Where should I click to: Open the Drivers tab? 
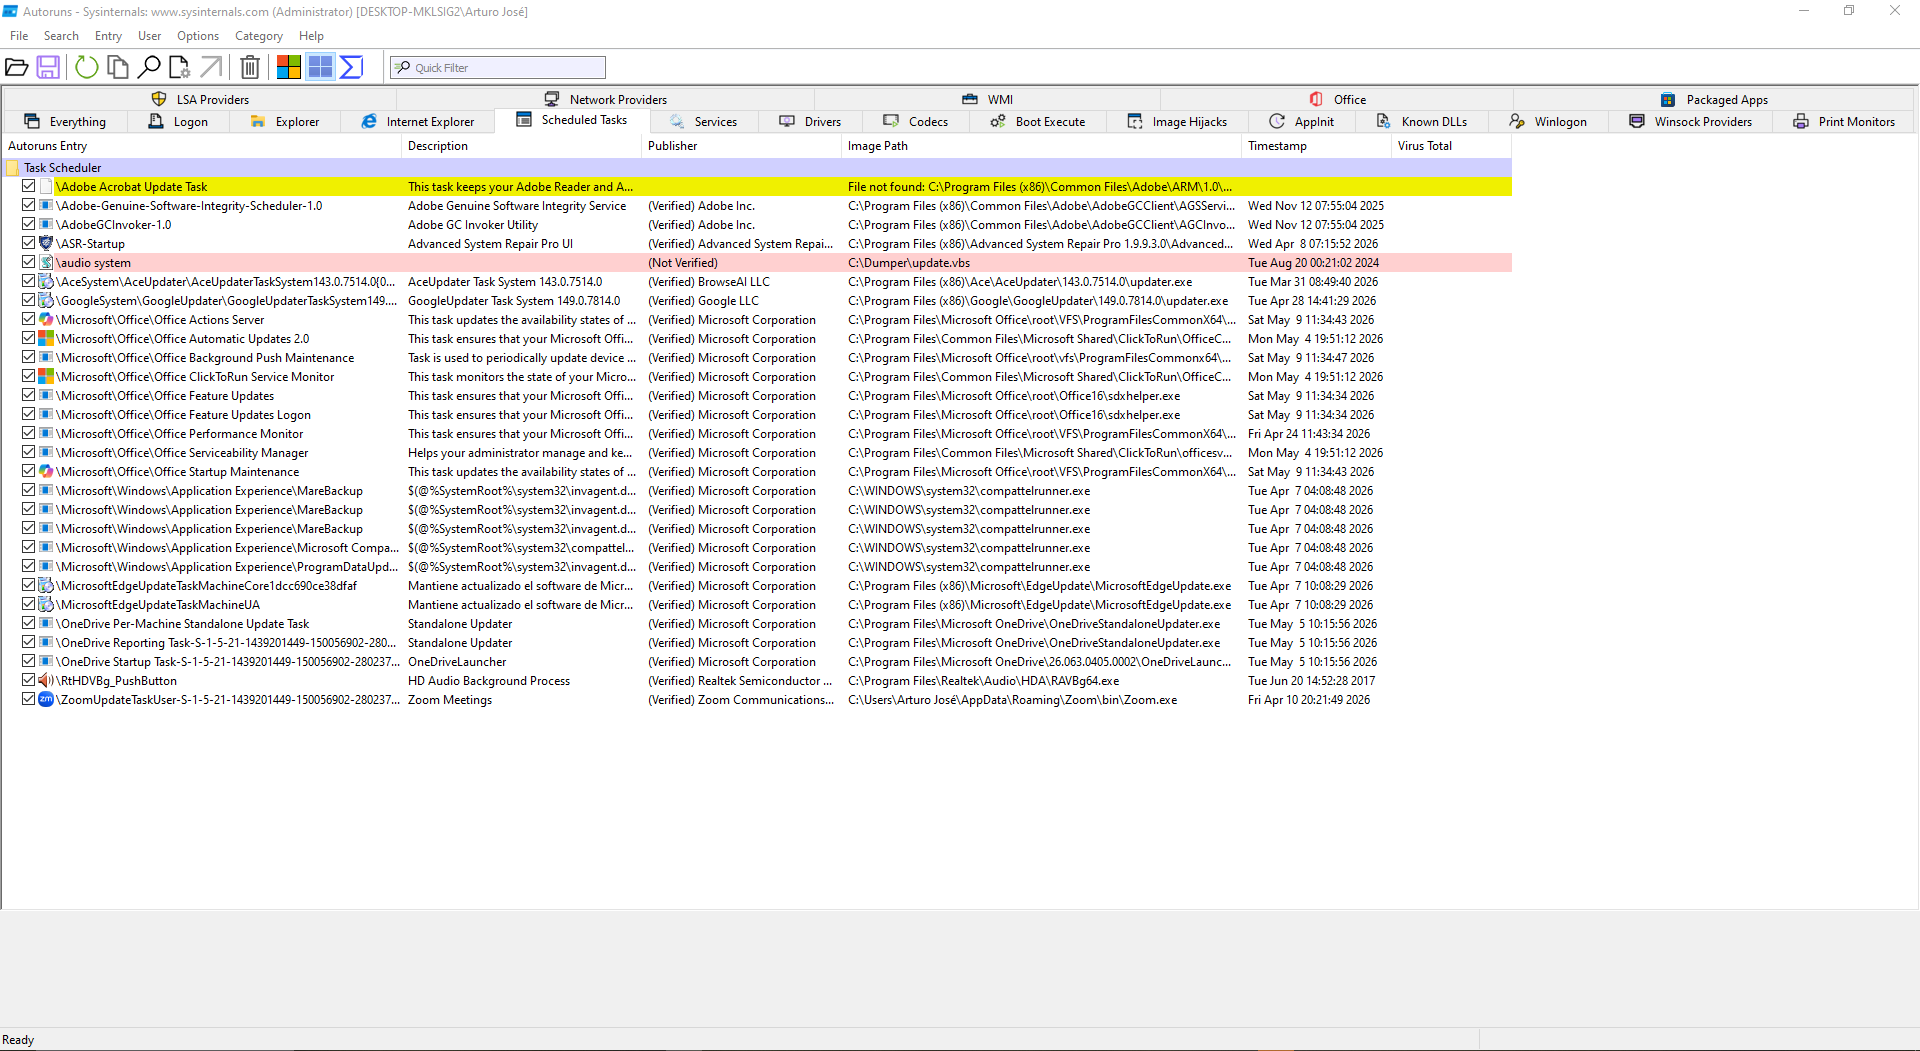[811, 122]
